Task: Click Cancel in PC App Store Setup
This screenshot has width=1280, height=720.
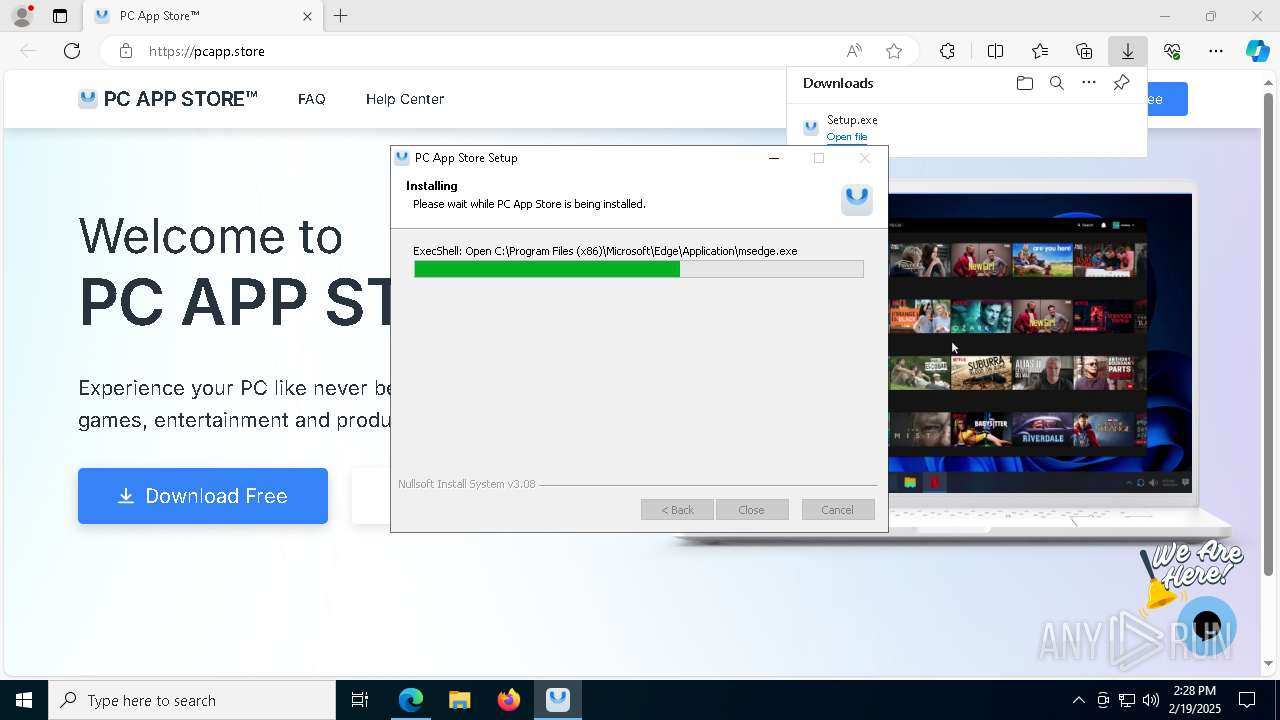Action: point(838,510)
